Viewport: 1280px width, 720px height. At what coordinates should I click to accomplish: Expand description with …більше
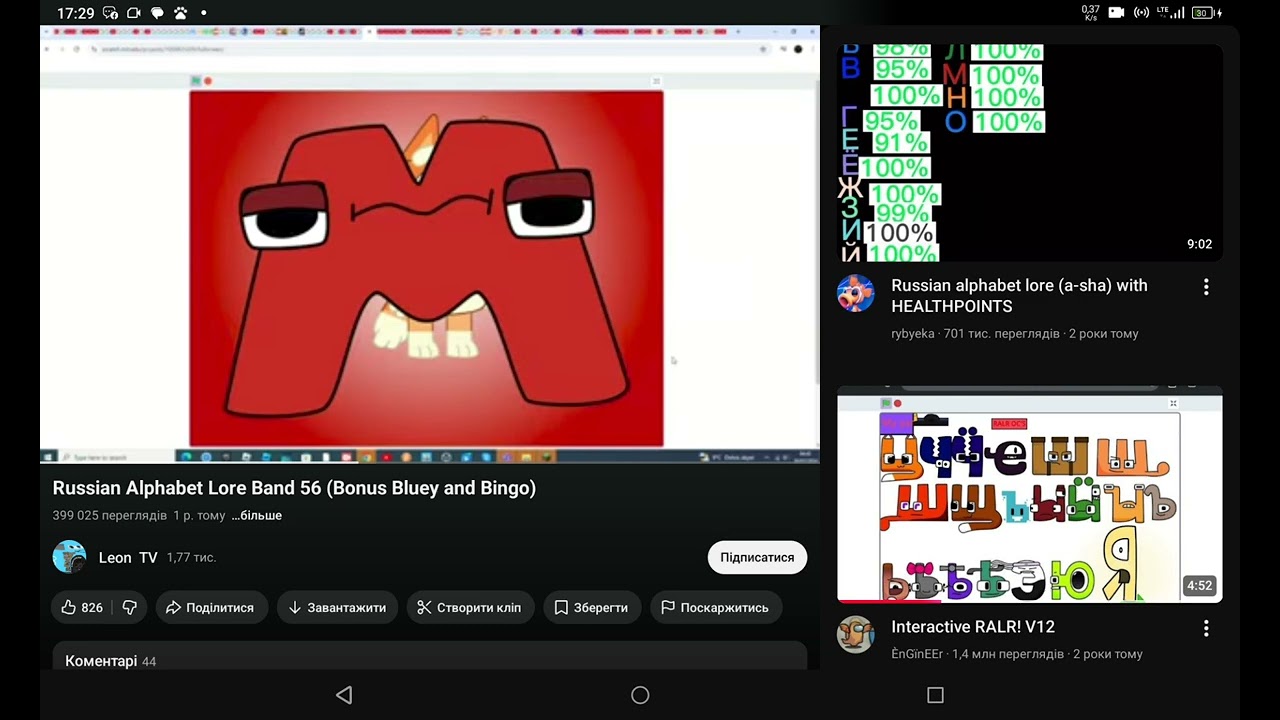(257, 515)
